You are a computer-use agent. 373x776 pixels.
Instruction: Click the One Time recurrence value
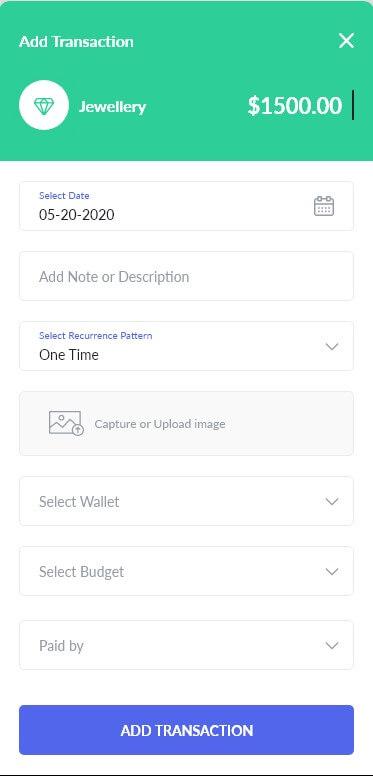click(69, 355)
